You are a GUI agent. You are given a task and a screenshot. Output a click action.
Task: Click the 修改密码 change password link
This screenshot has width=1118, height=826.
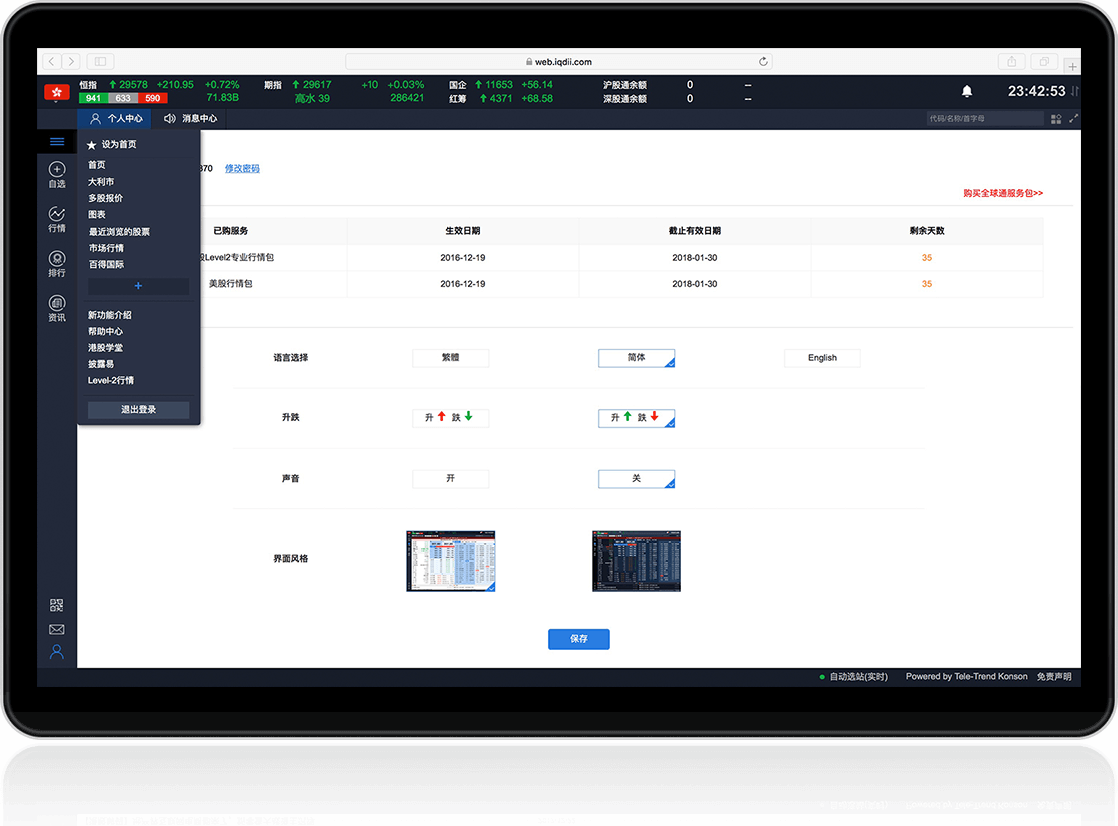coord(242,169)
